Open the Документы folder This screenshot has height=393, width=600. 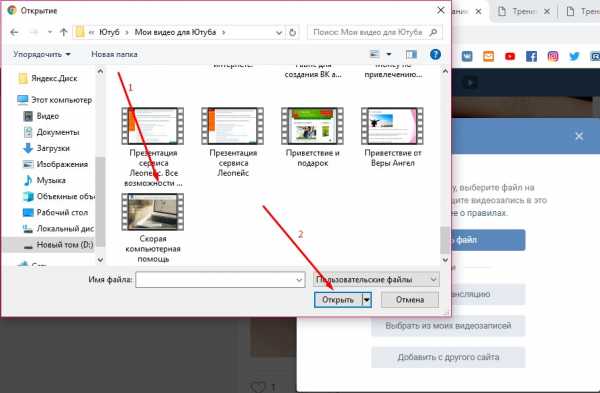click(x=51, y=132)
